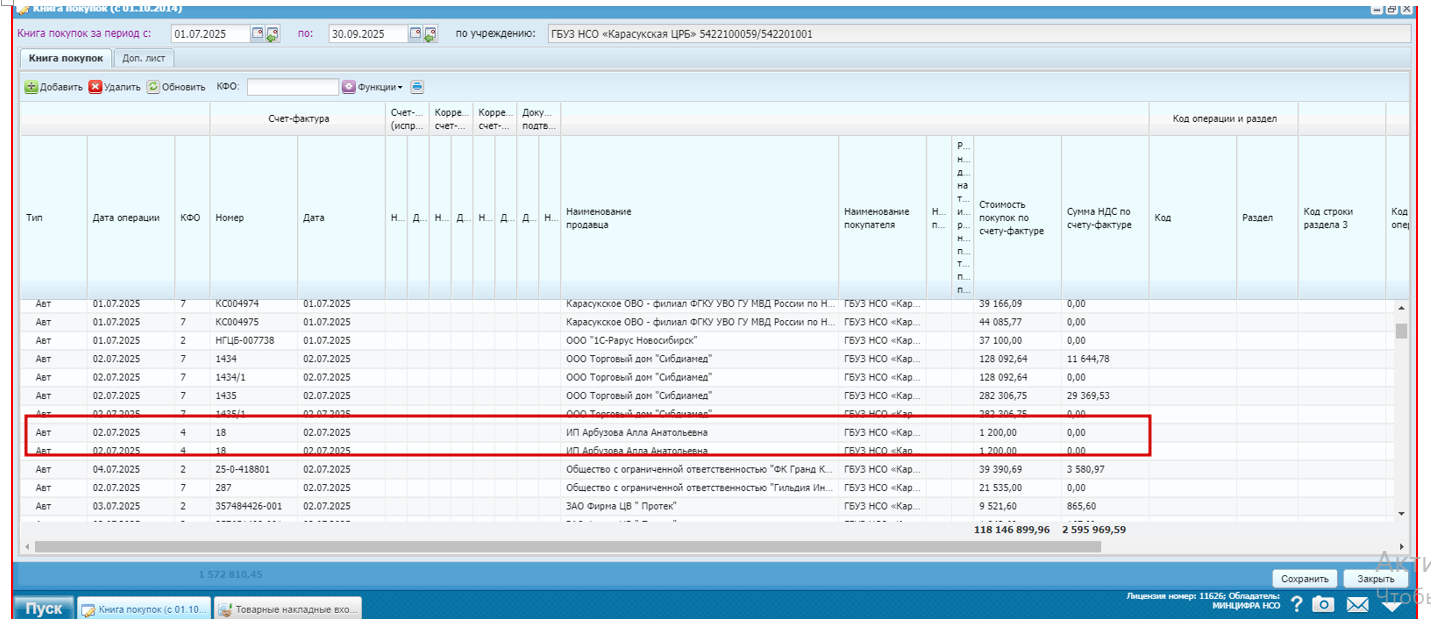
Task: Click Стоимость покупок по счету-фактуре header
Action: click(x=1018, y=218)
